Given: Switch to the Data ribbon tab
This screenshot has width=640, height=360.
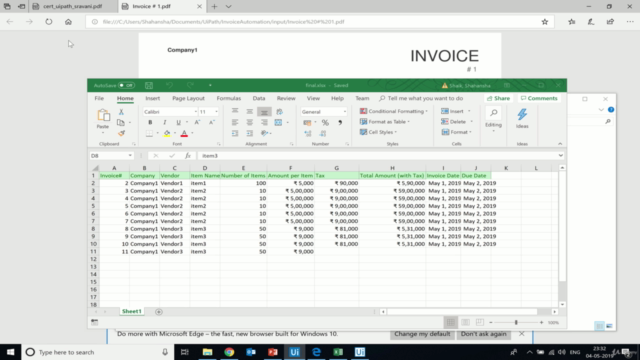Looking at the screenshot, I should [x=259, y=98].
